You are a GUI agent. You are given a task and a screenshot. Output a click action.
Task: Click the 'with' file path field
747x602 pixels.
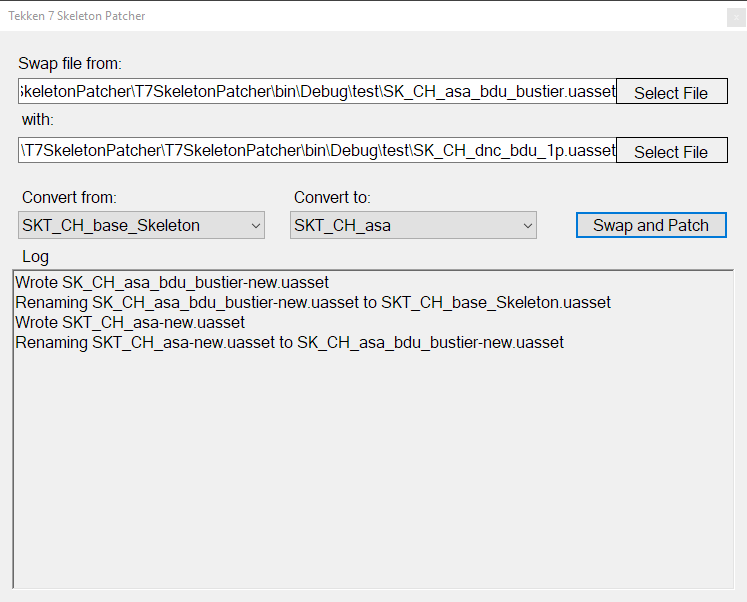coord(317,150)
